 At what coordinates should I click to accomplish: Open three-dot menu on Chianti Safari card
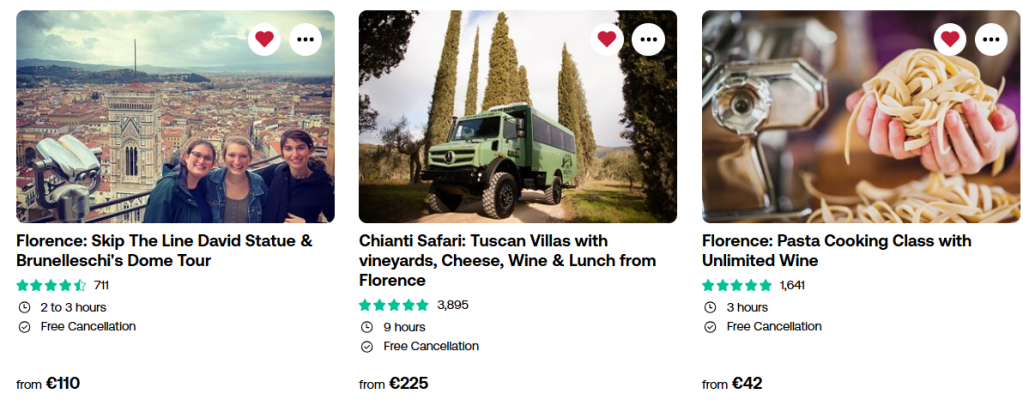tap(648, 39)
